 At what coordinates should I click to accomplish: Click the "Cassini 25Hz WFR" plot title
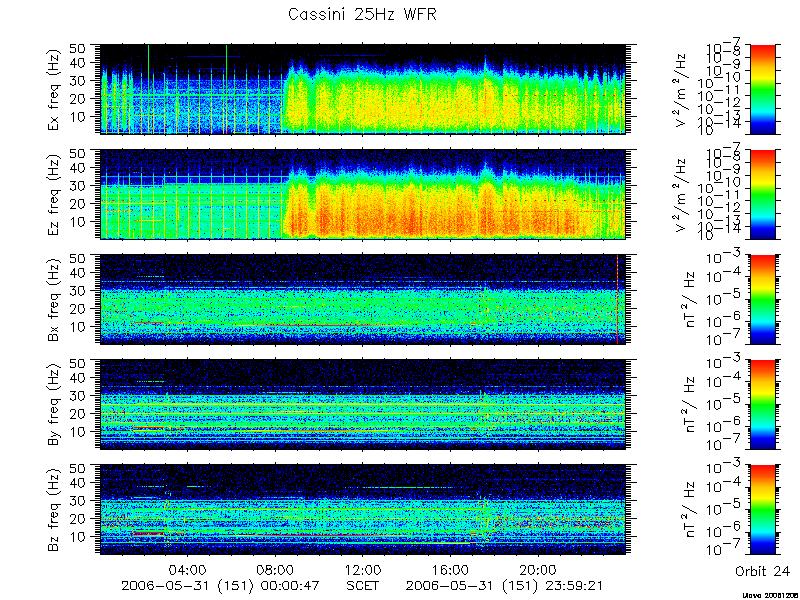pyautogui.click(x=362, y=14)
